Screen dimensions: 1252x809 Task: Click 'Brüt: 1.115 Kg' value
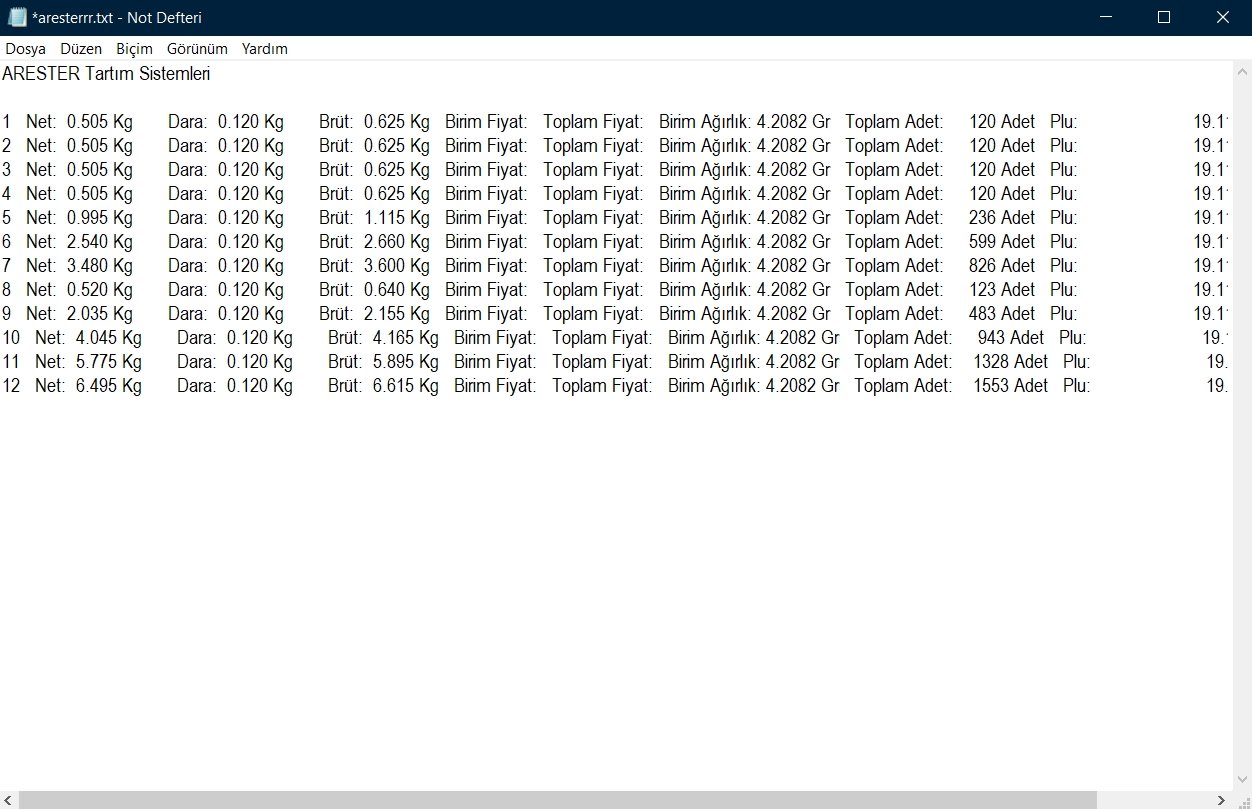[374, 217]
